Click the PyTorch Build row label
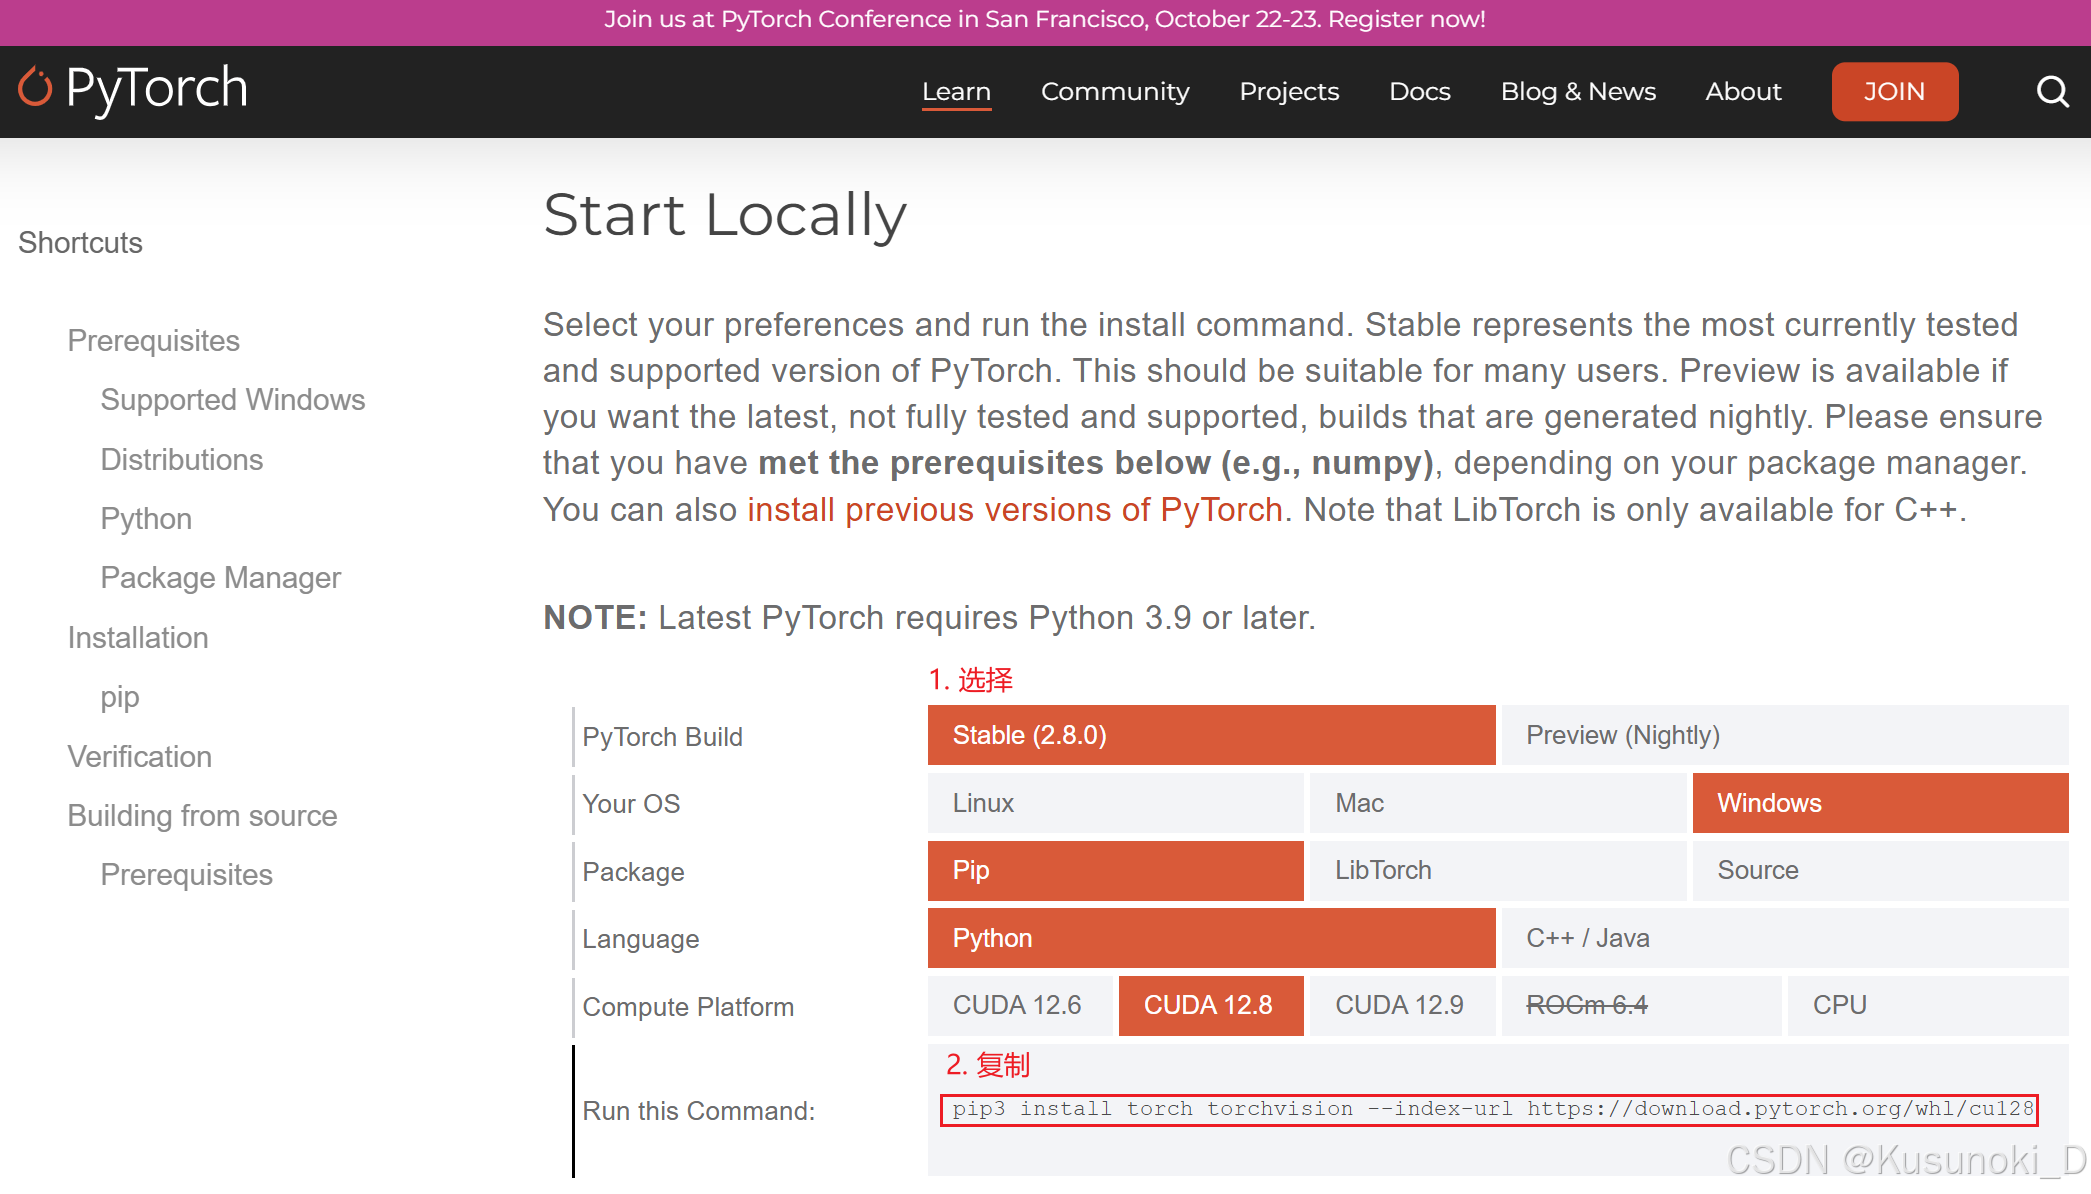This screenshot has height=1194, width=2091. click(x=662, y=737)
